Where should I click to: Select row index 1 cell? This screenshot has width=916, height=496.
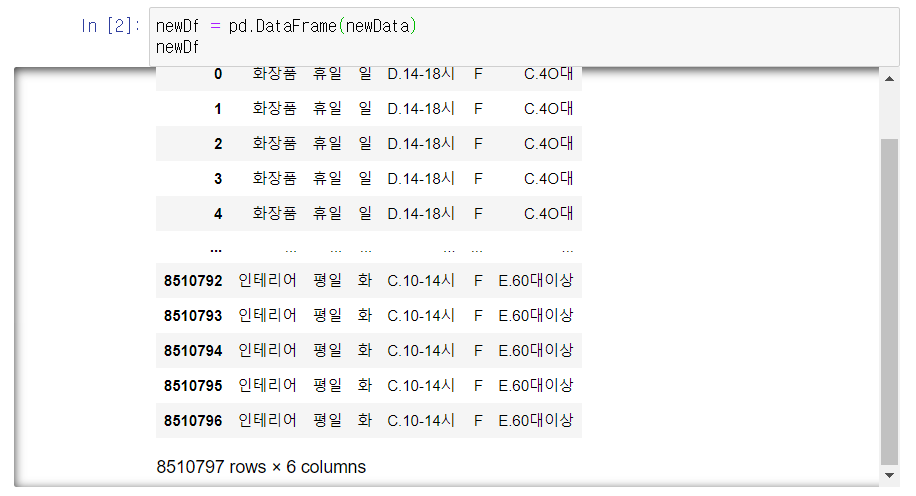(218, 109)
